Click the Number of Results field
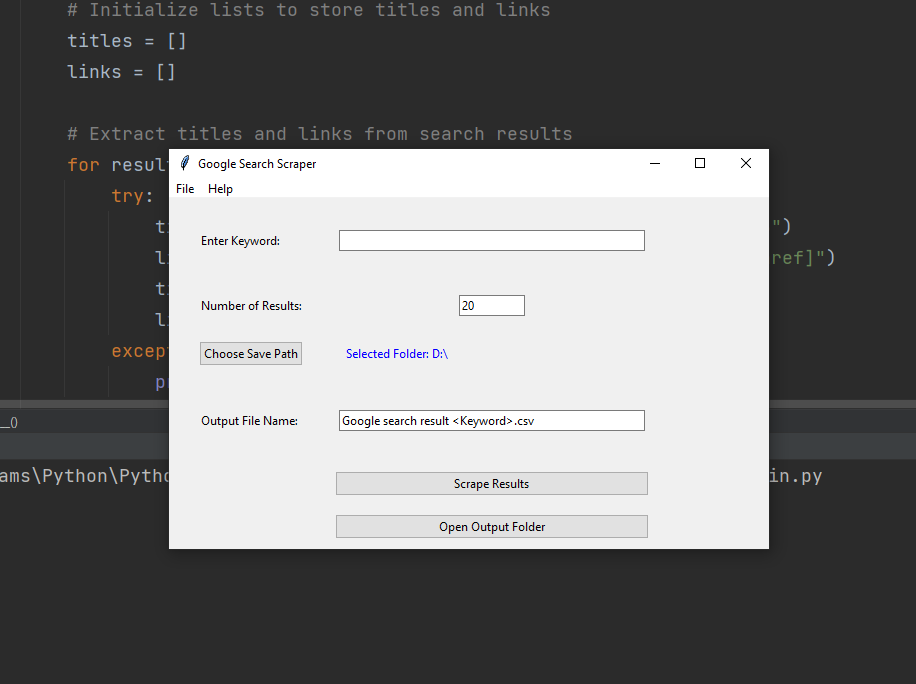The height and width of the screenshot is (684, 916). [491, 306]
